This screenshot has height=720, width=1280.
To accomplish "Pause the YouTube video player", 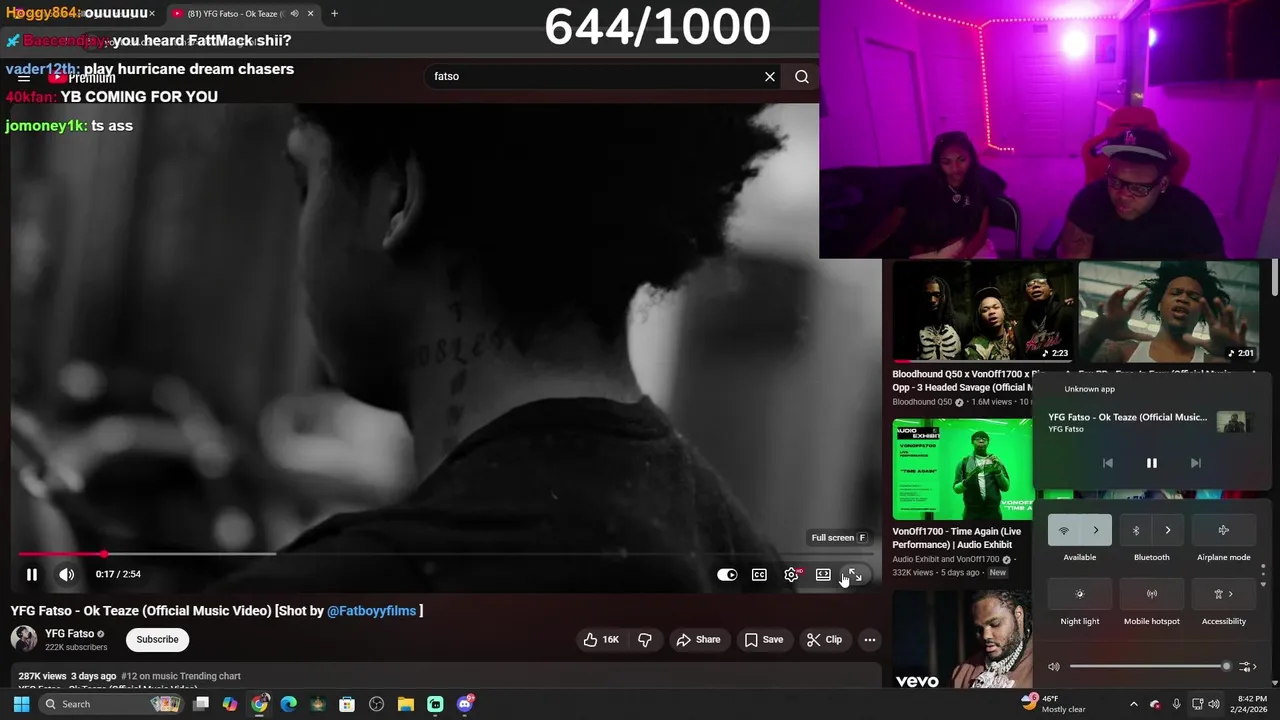I will point(32,574).
